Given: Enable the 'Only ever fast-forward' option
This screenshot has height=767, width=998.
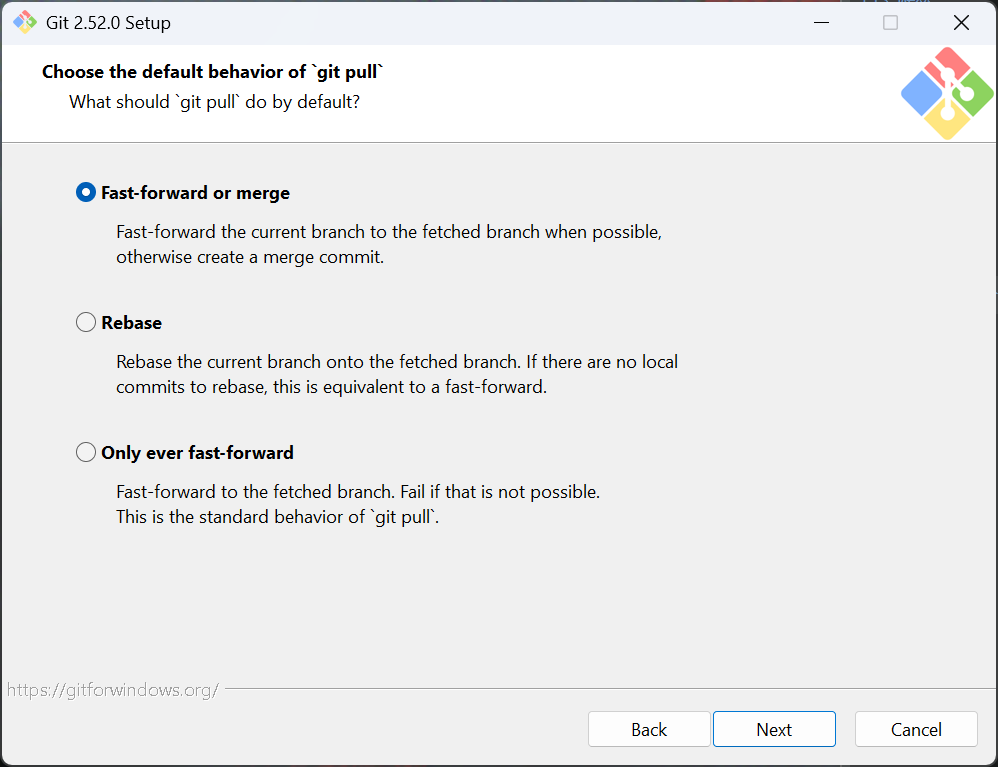Looking at the screenshot, I should click(86, 453).
